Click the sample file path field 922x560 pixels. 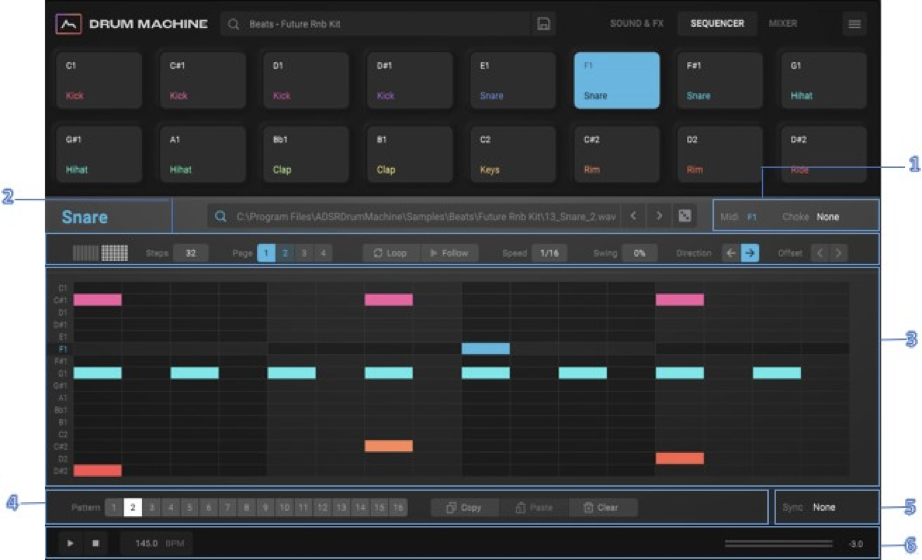point(414,216)
